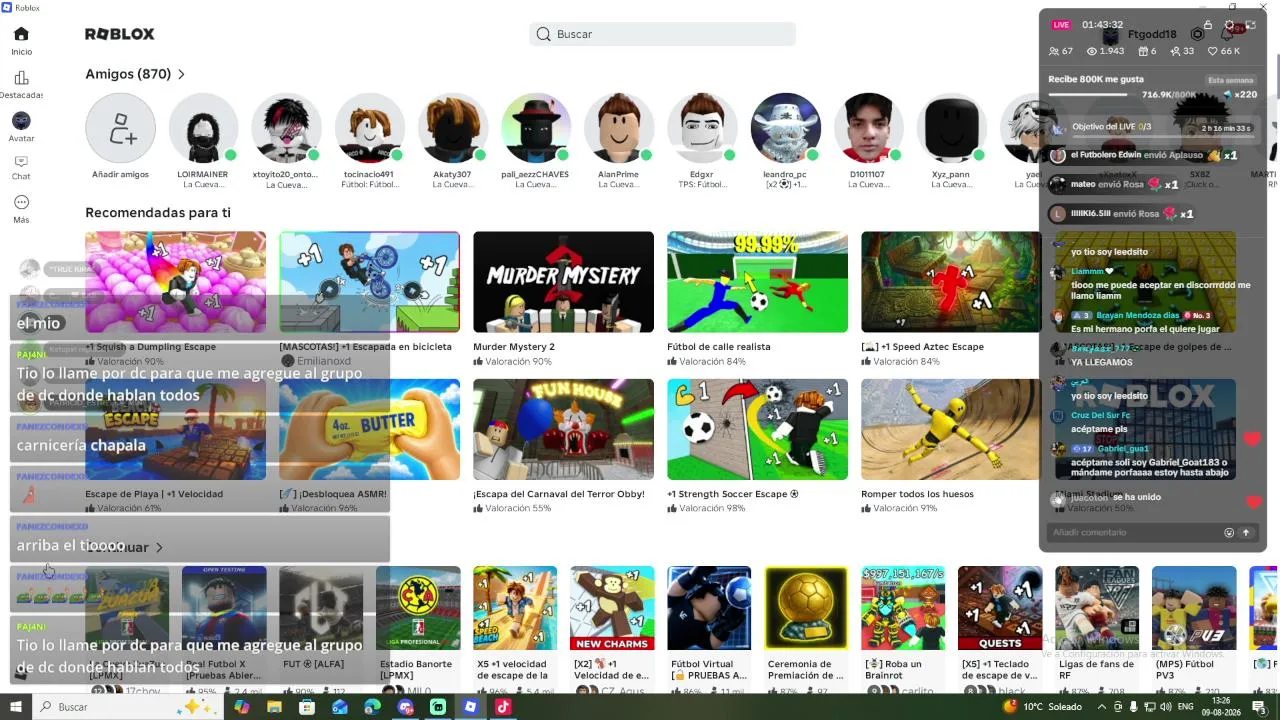Viewport: 1280px width, 720px height.
Task: Open File Explorer from the taskbar
Action: 274,707
